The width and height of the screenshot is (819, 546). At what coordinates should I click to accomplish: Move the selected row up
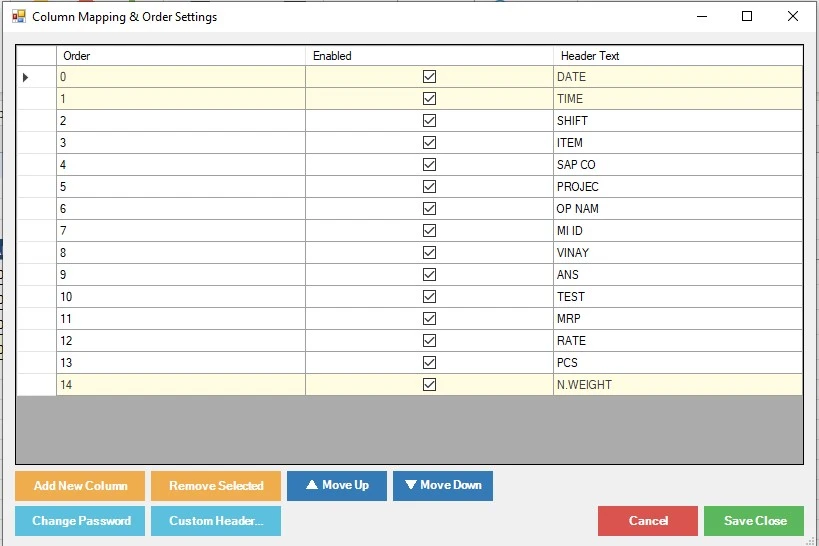pyautogui.click(x=337, y=486)
